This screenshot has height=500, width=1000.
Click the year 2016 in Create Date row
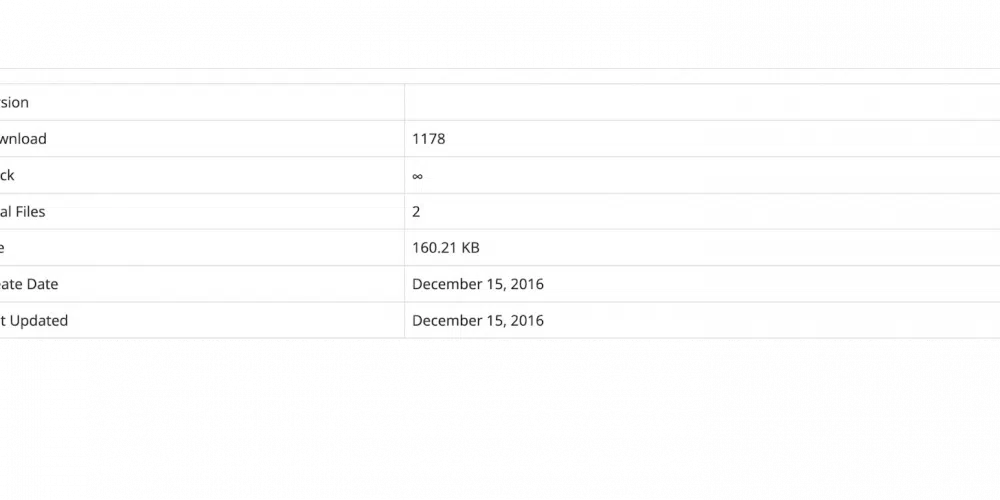coord(526,284)
